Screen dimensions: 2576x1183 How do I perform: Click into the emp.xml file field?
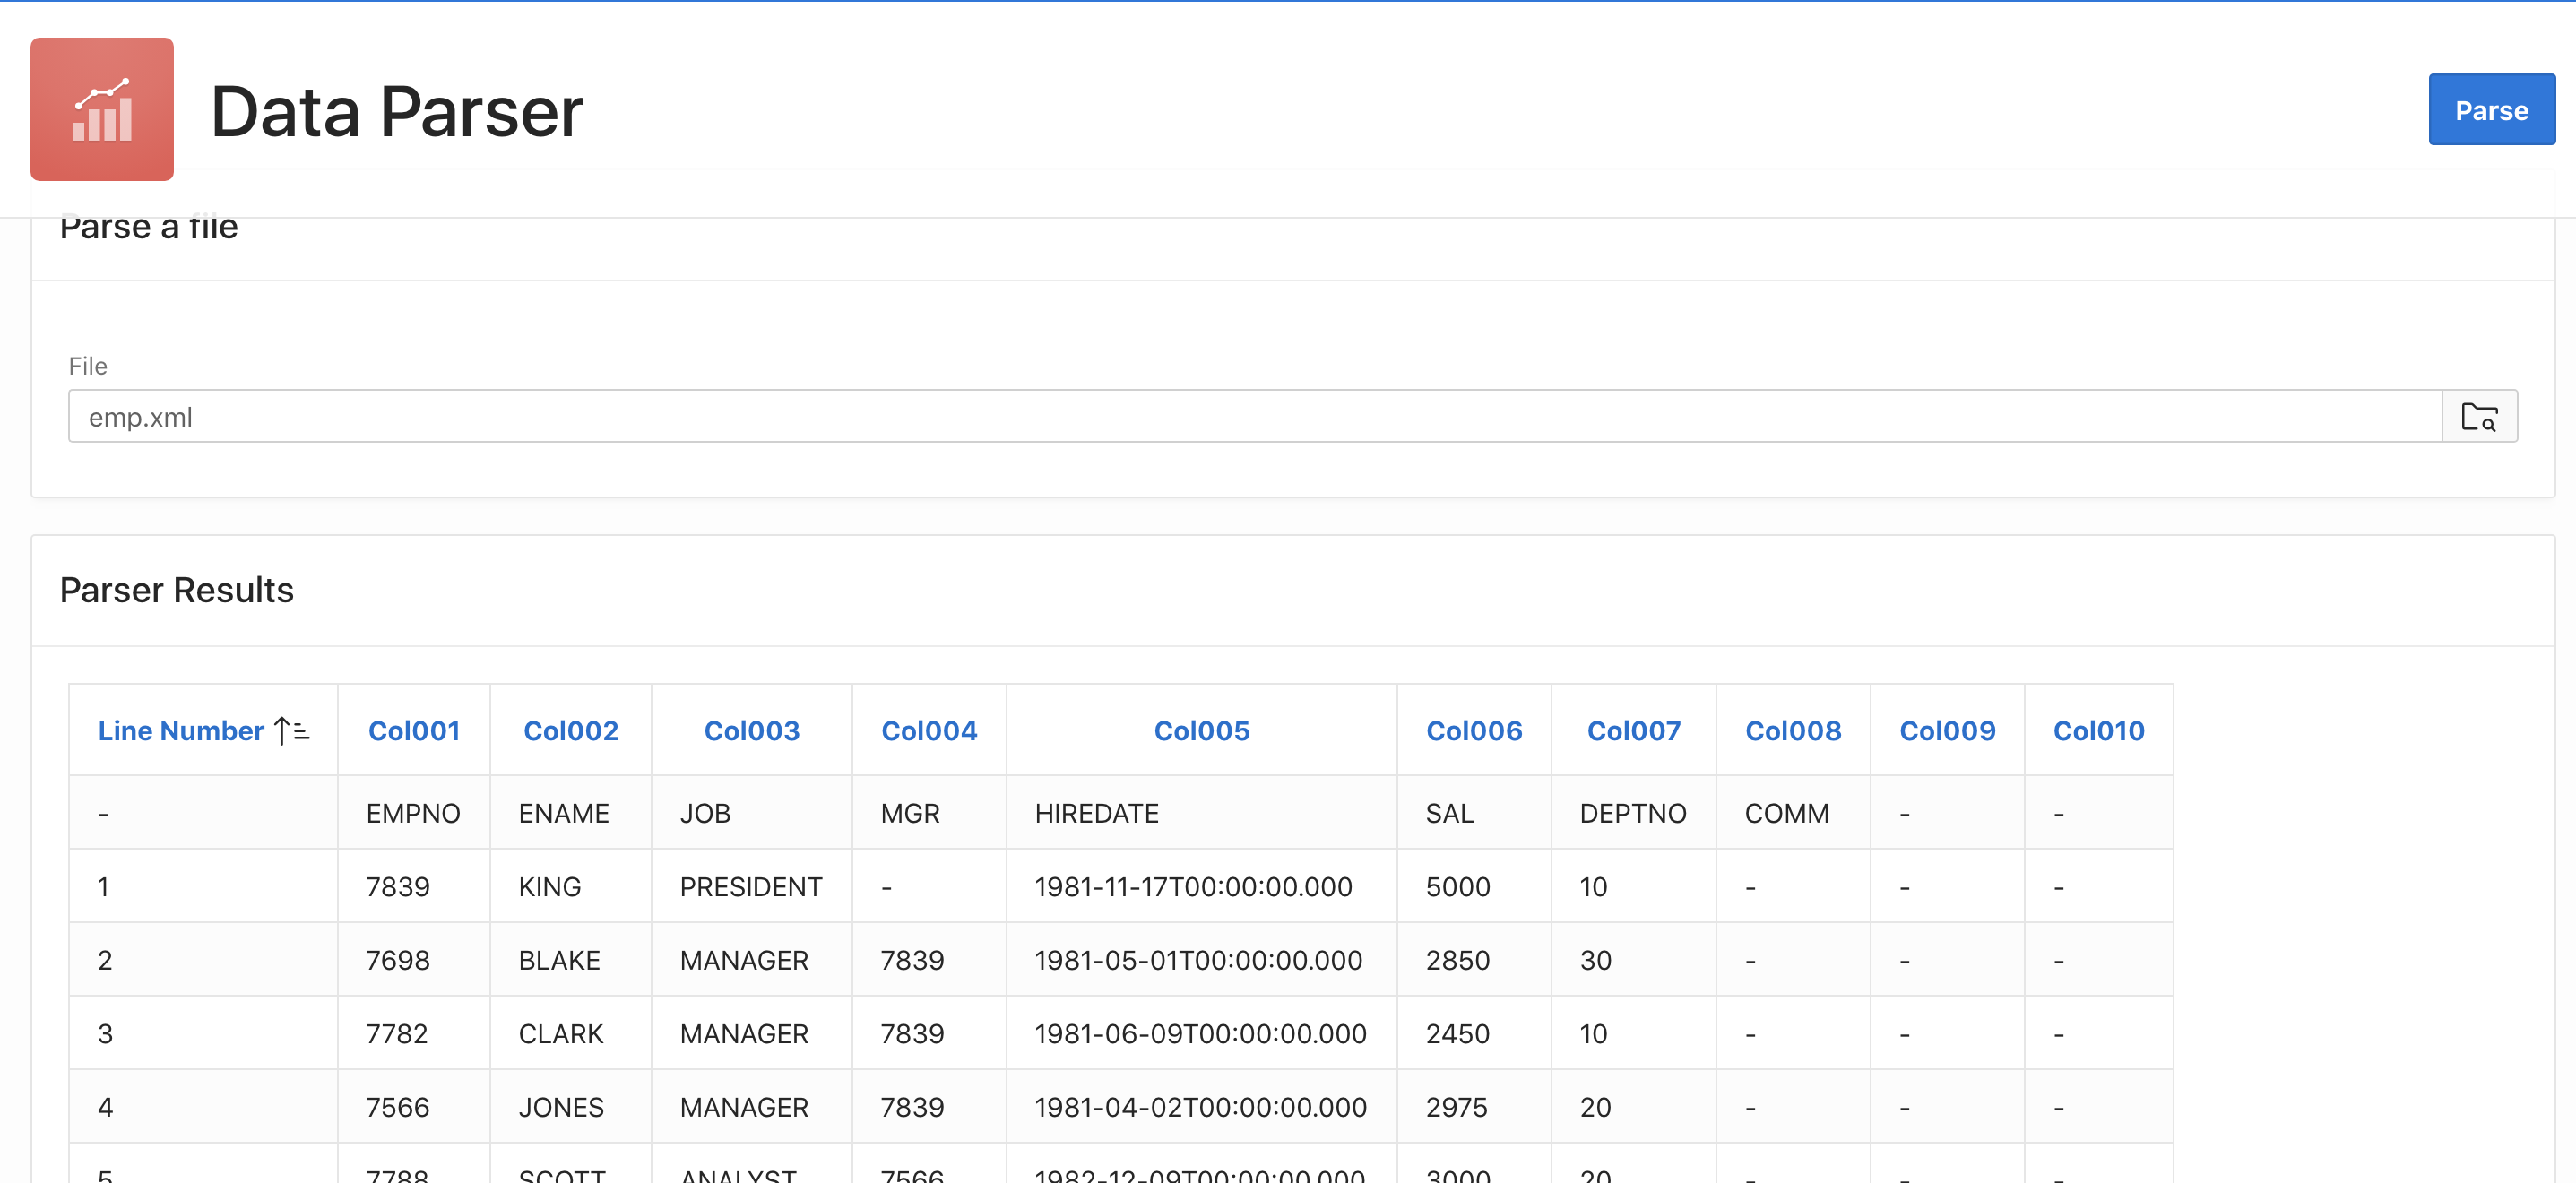(x=1254, y=416)
